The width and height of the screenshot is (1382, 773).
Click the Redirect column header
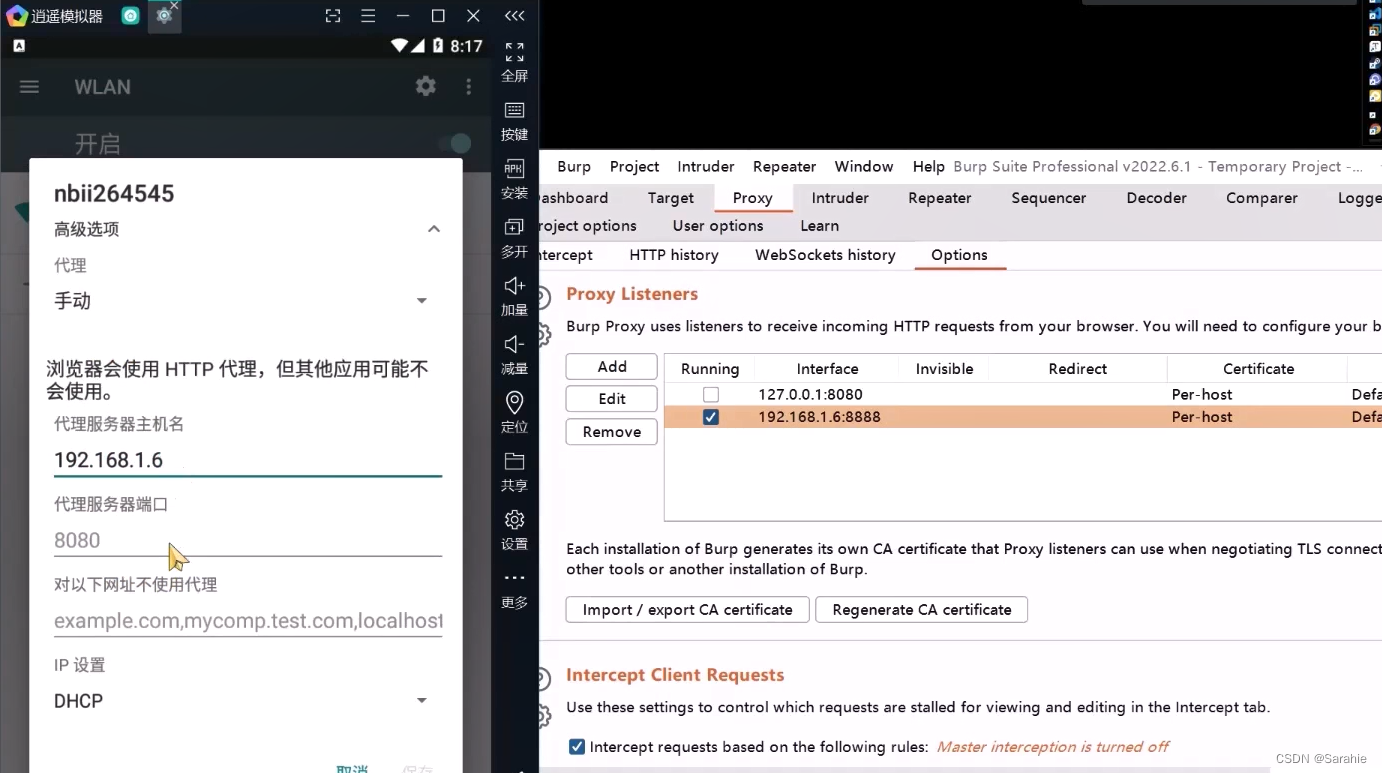tap(1077, 369)
